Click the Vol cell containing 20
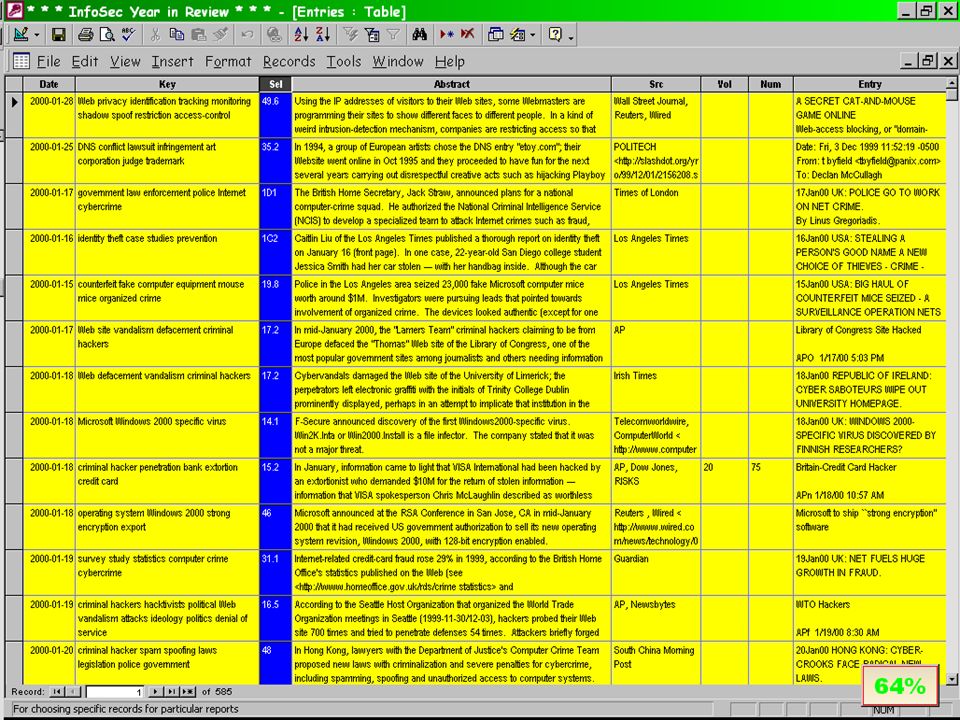The width and height of the screenshot is (960, 720). (724, 481)
